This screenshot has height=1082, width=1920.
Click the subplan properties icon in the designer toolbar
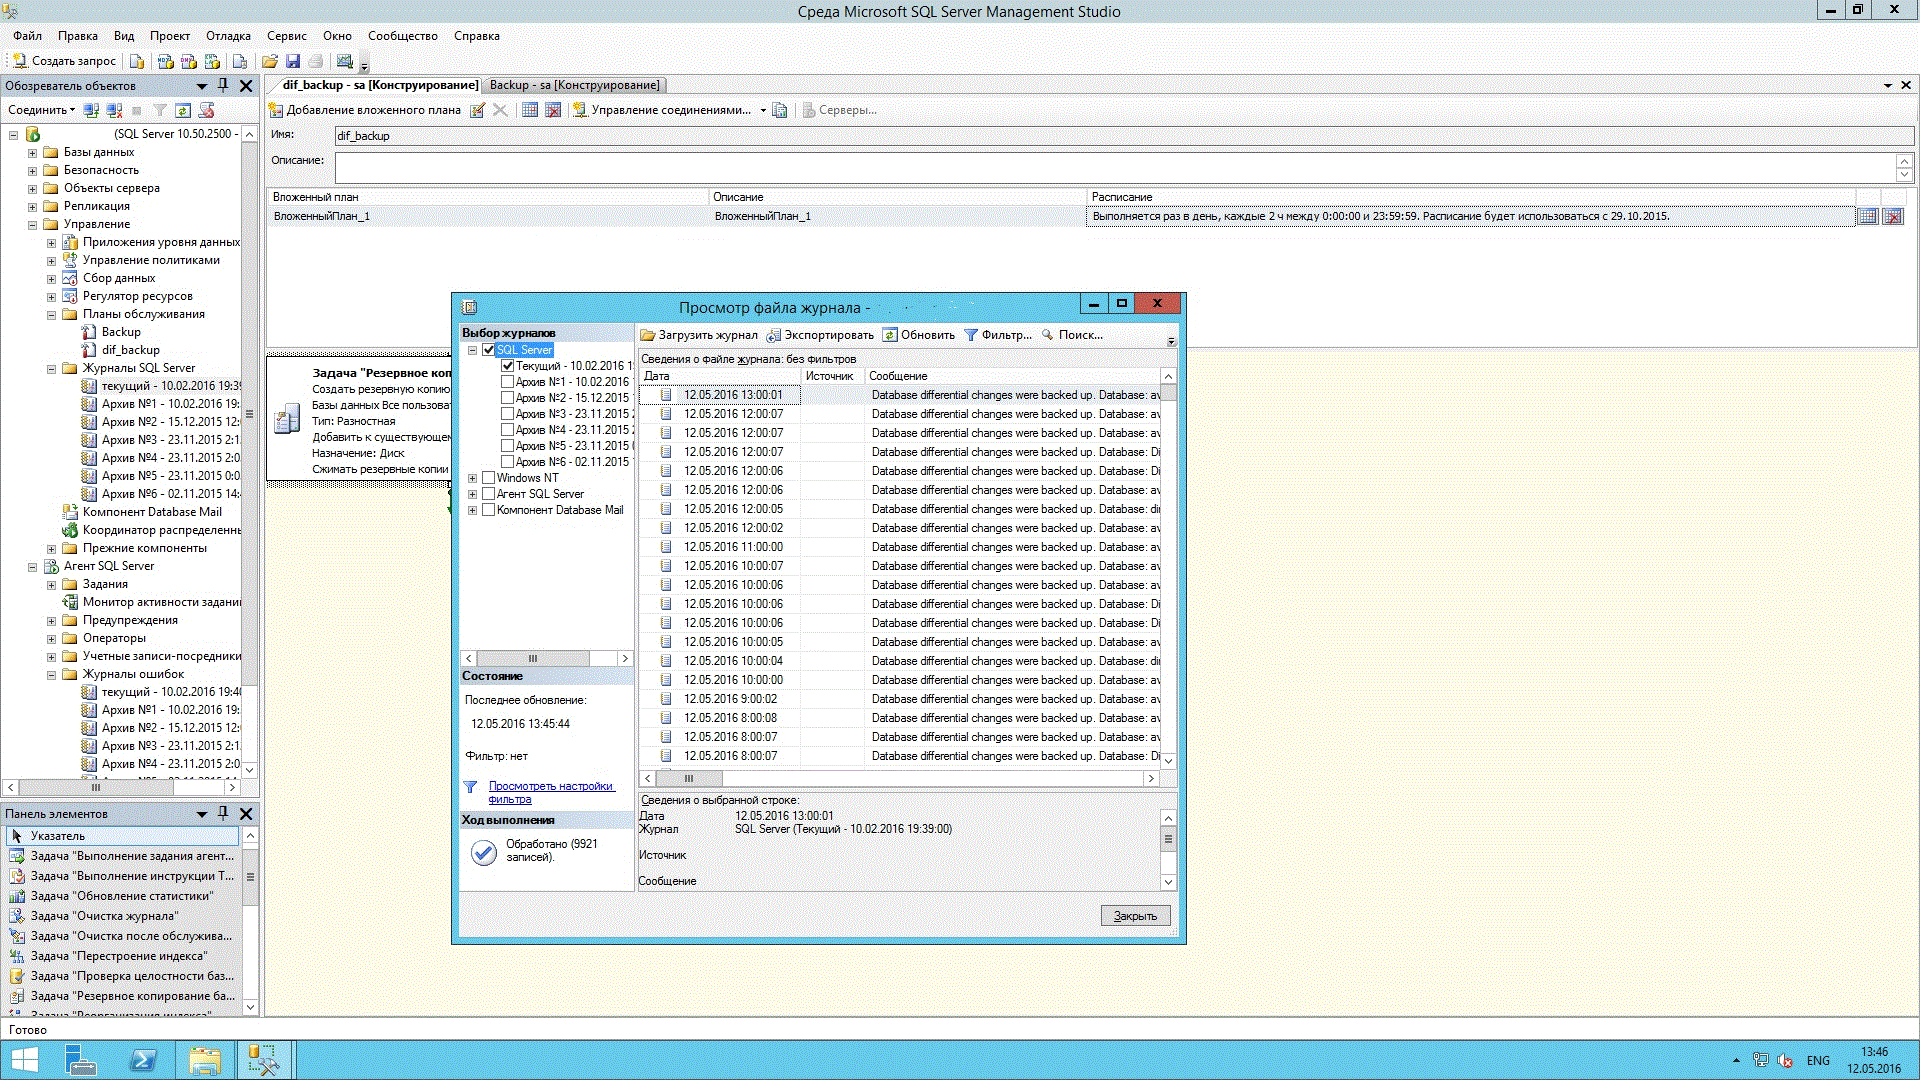[478, 110]
